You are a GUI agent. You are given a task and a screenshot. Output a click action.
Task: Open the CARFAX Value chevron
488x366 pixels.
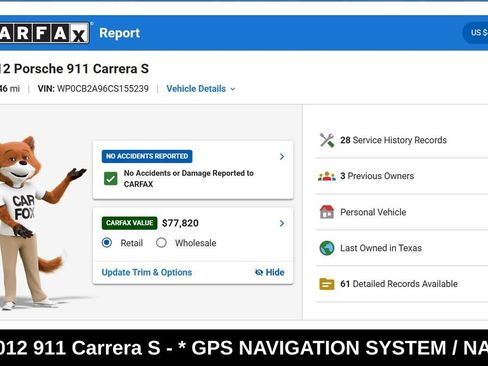coord(282,223)
